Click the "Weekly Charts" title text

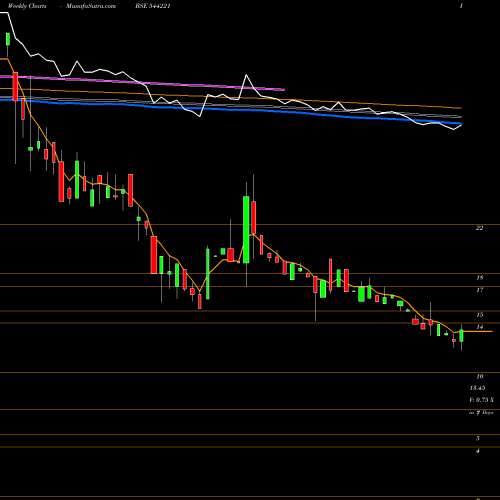[27, 6]
